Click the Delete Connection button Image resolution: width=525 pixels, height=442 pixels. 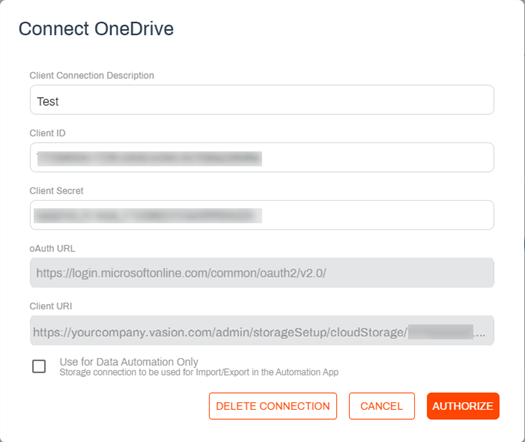click(273, 406)
